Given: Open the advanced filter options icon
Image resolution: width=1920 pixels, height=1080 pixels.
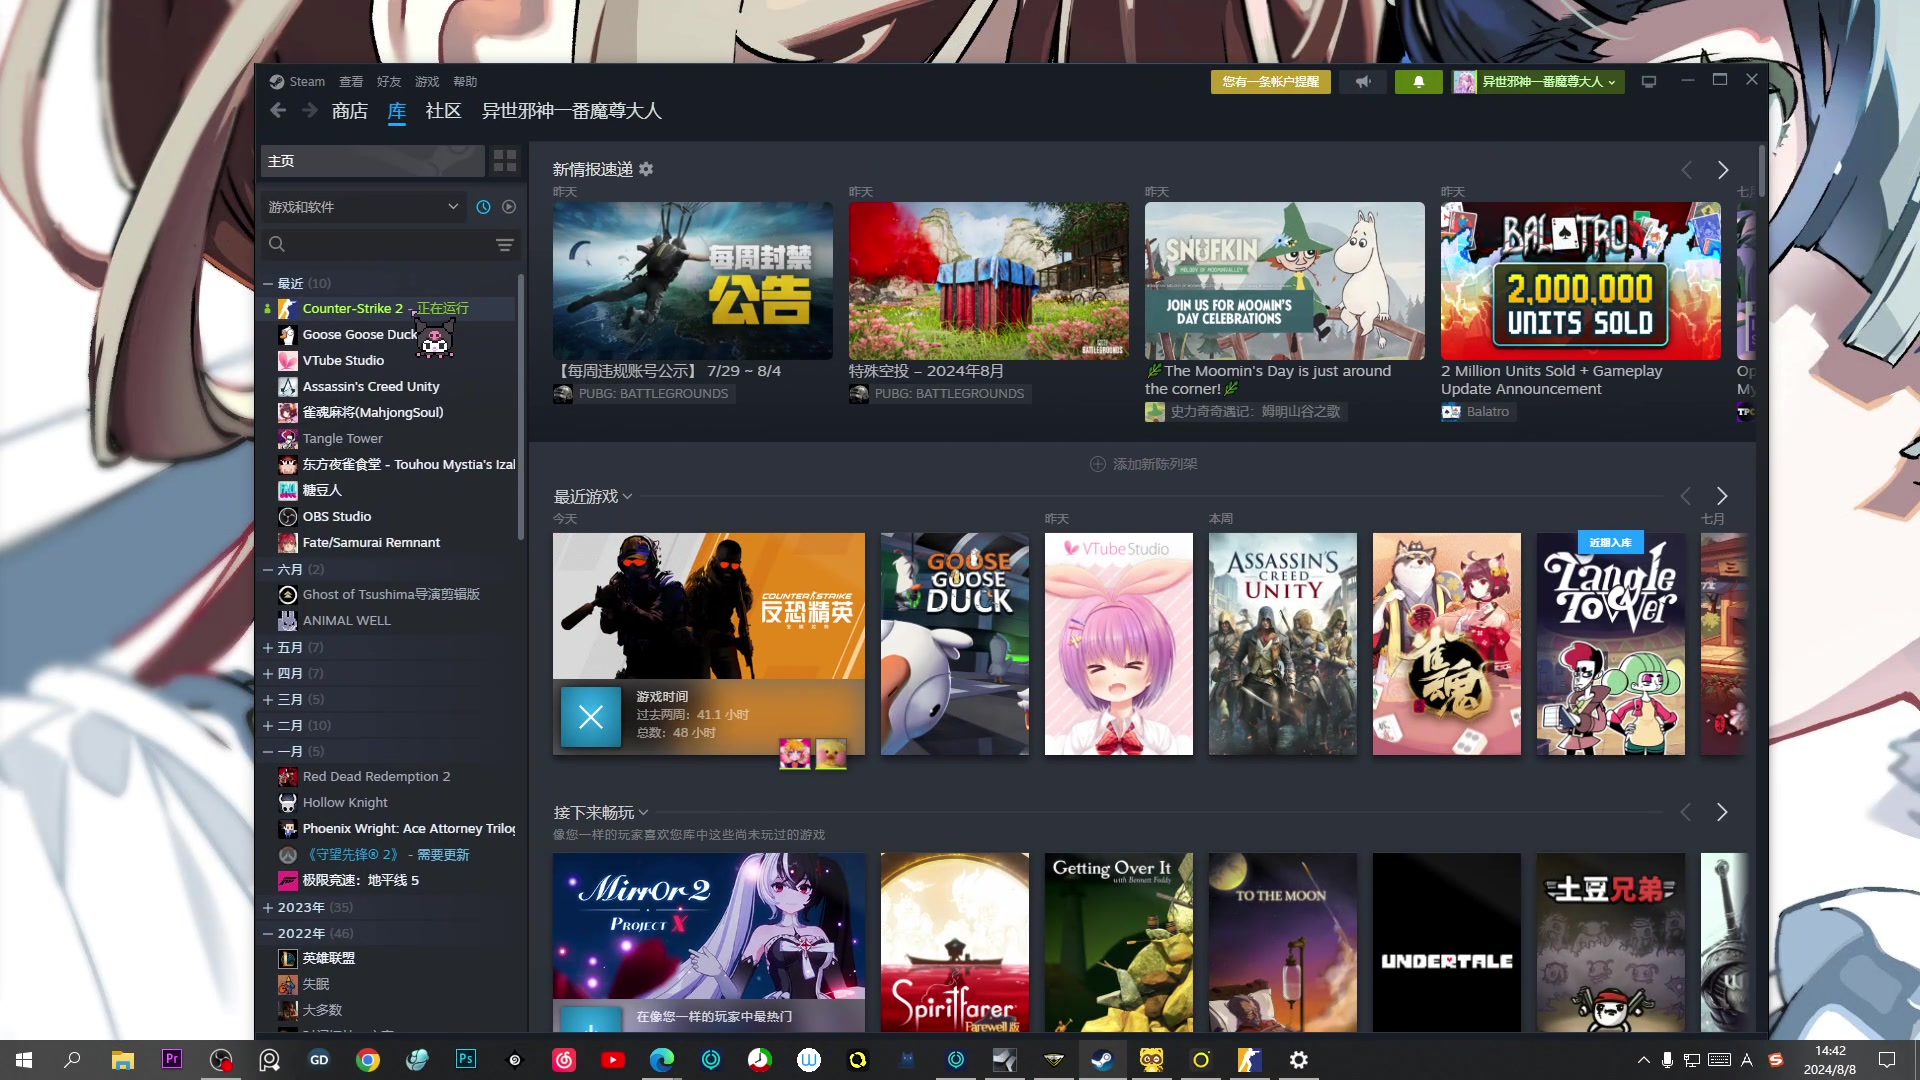Looking at the screenshot, I should [505, 245].
